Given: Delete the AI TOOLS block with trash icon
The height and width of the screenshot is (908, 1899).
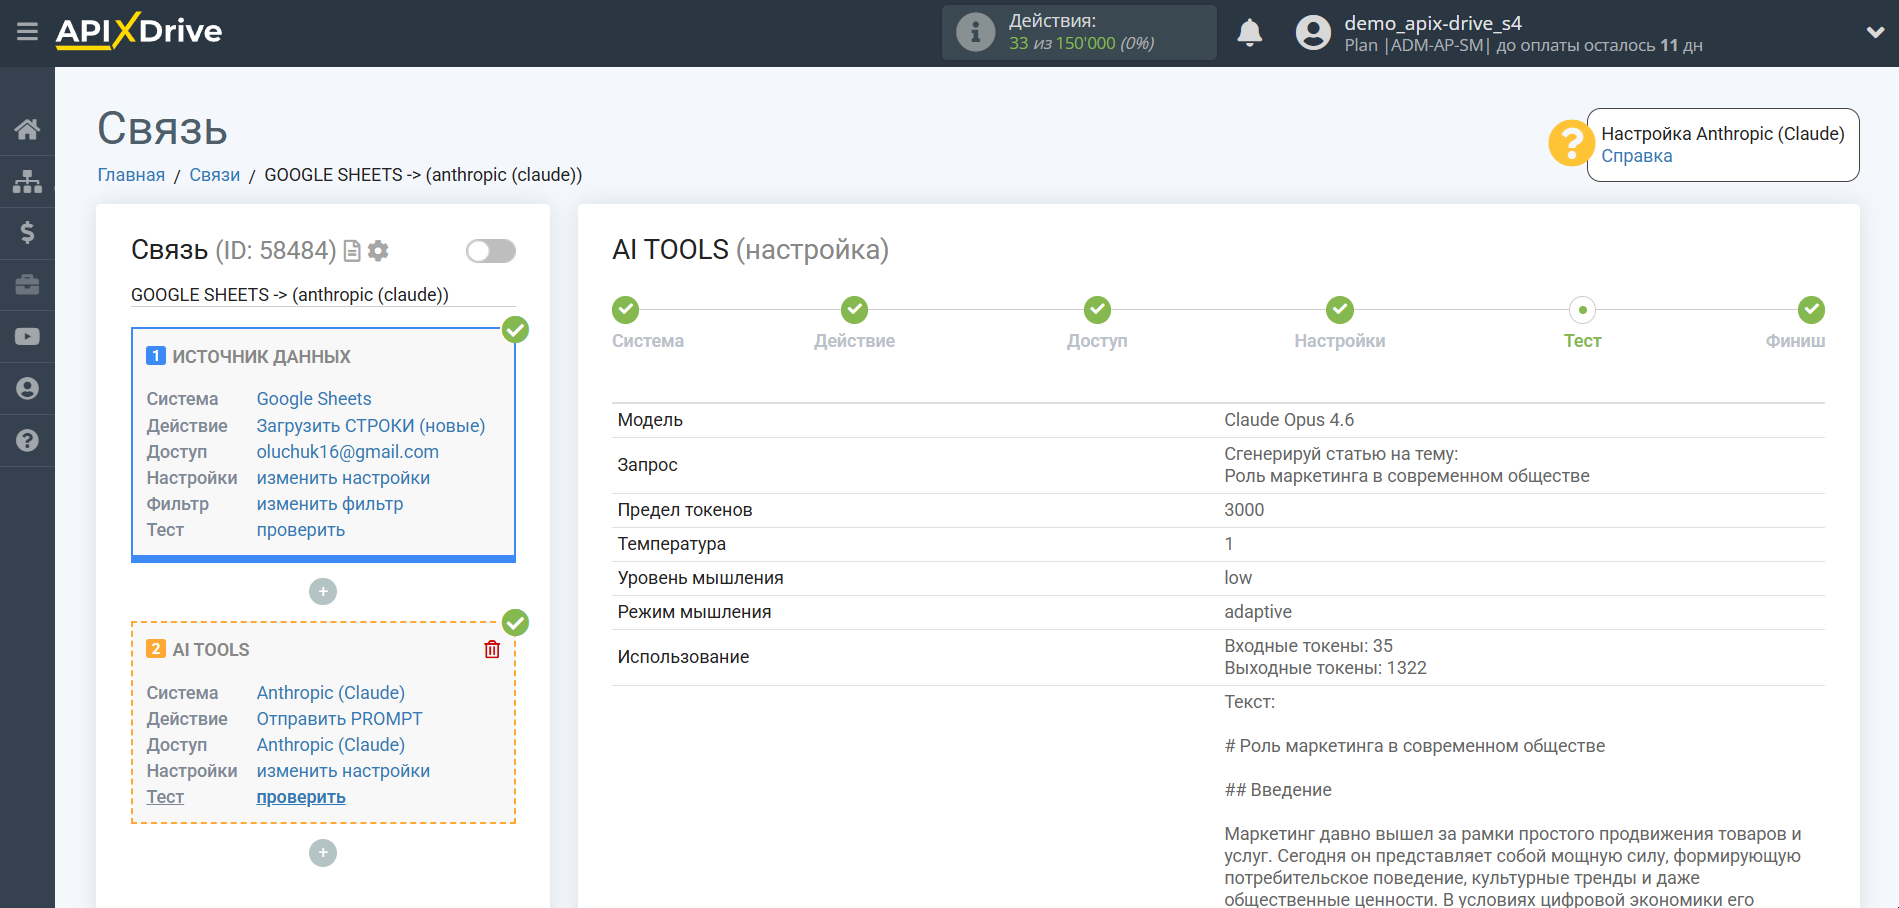Looking at the screenshot, I should pyautogui.click(x=492, y=650).
